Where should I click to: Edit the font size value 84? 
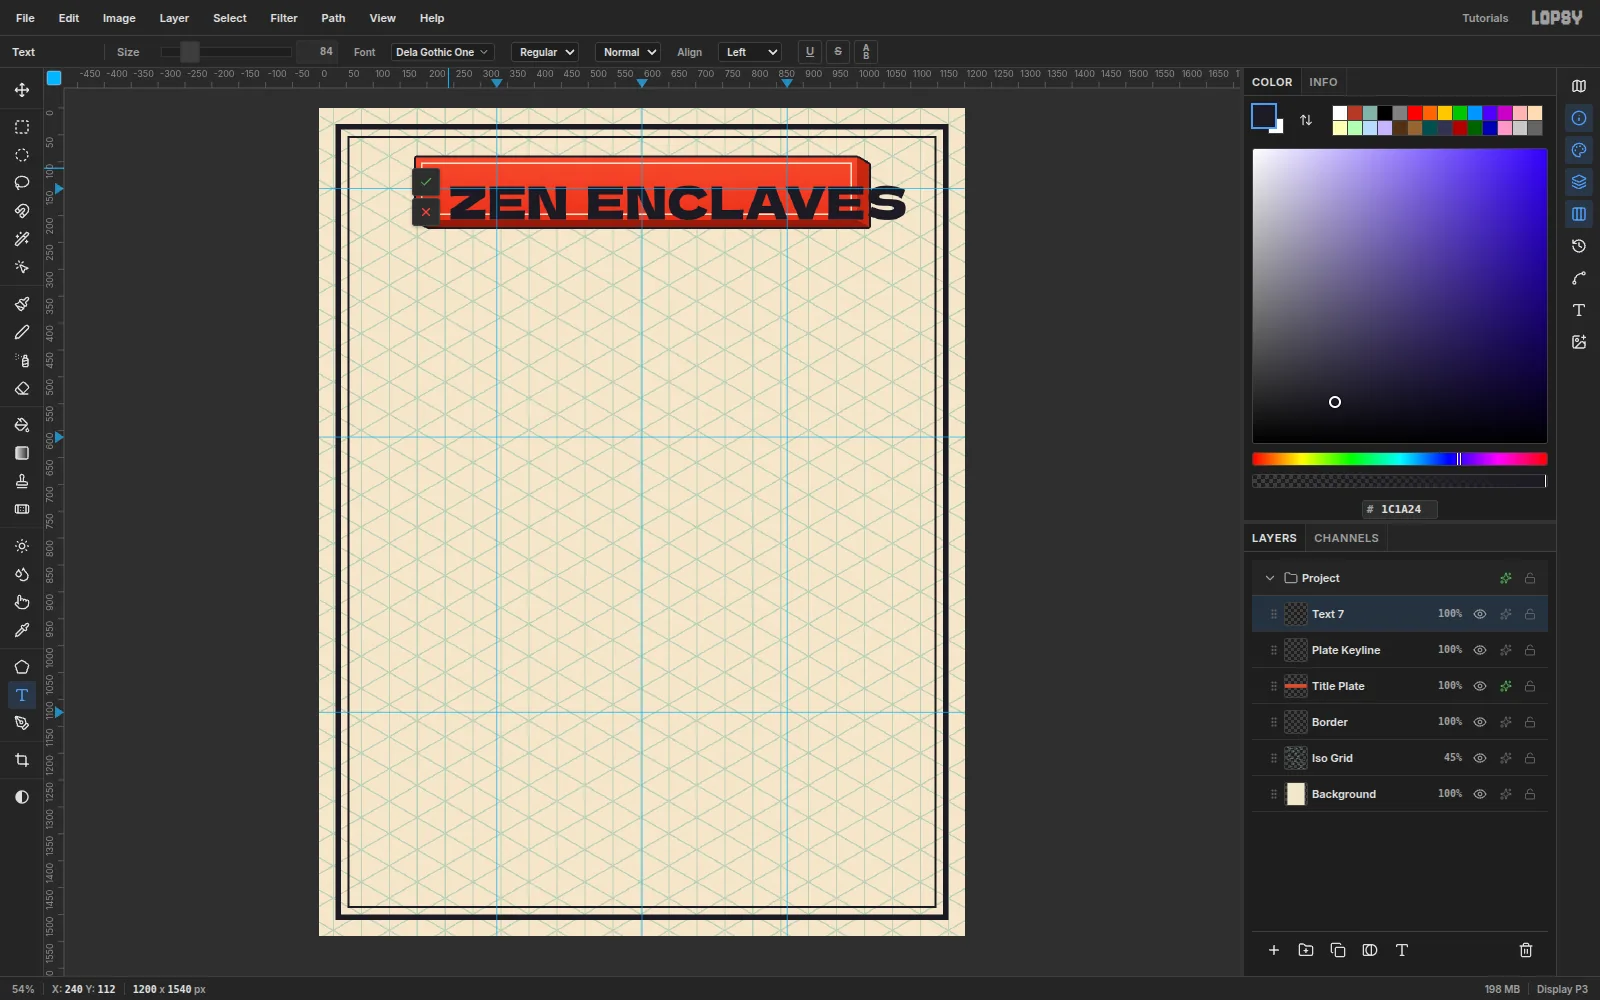click(x=318, y=52)
